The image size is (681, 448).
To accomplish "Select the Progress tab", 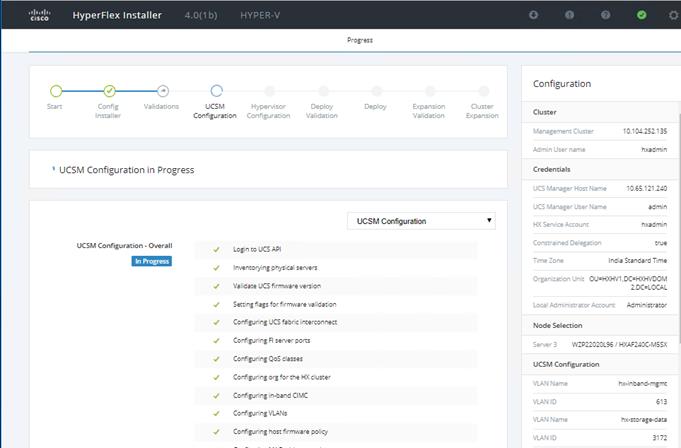I will pyautogui.click(x=360, y=40).
